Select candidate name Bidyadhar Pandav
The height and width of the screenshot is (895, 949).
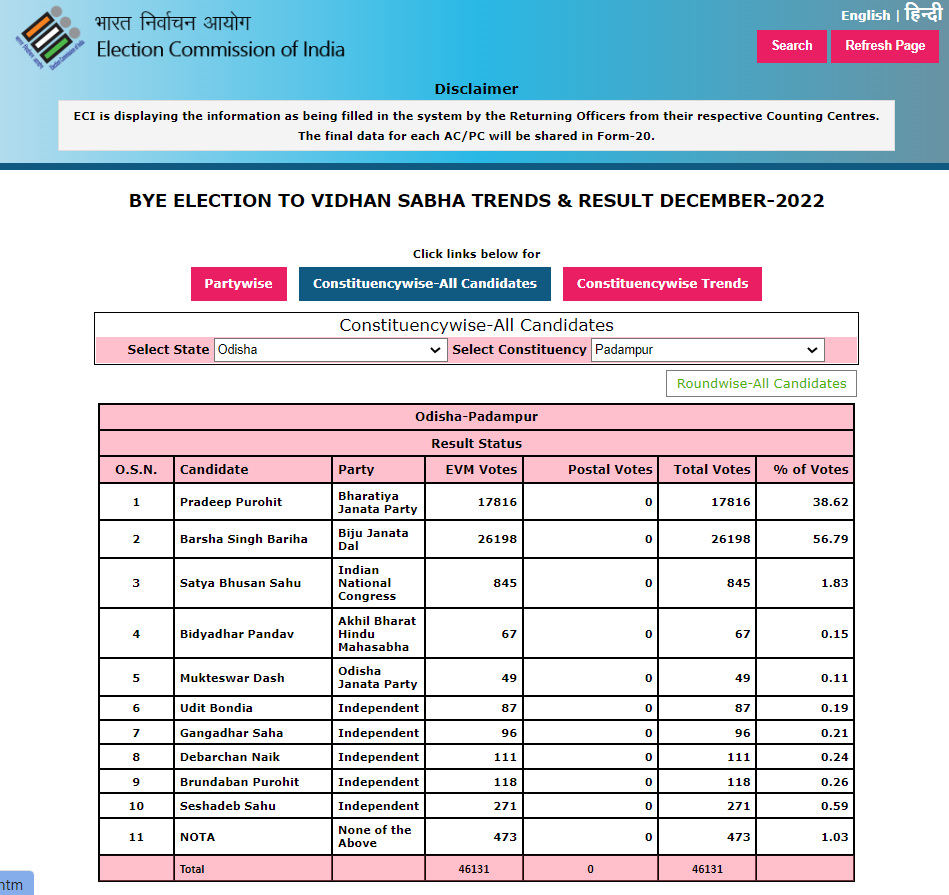point(237,634)
